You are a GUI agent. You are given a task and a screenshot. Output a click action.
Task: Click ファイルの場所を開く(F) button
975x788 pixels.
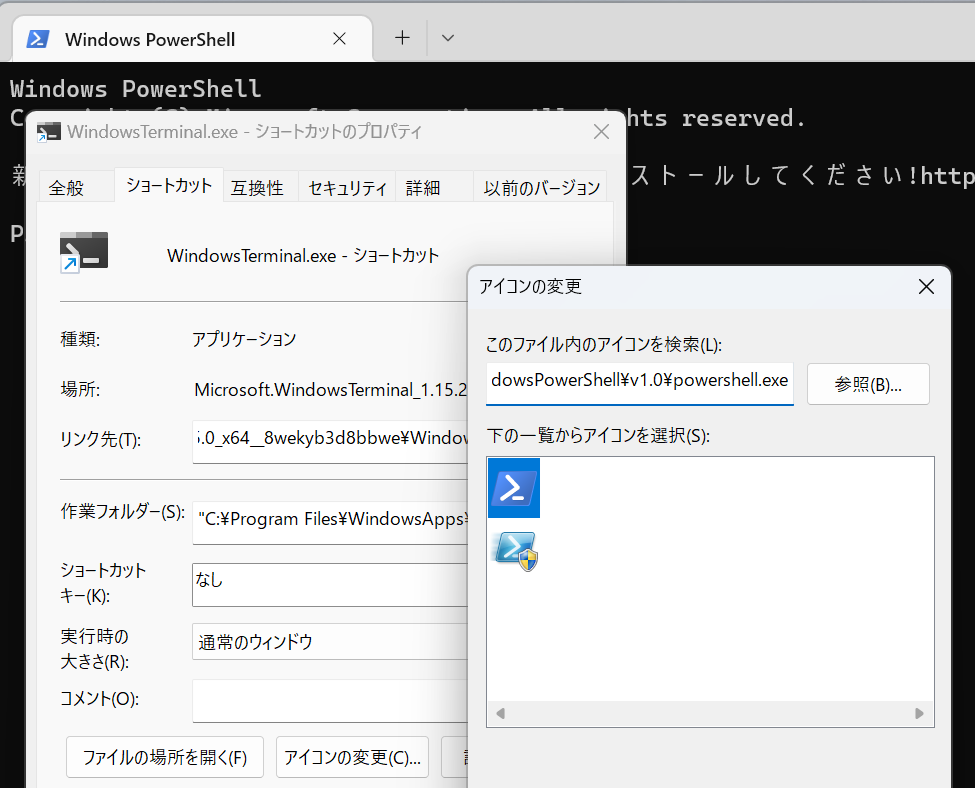pyautogui.click(x=165, y=757)
